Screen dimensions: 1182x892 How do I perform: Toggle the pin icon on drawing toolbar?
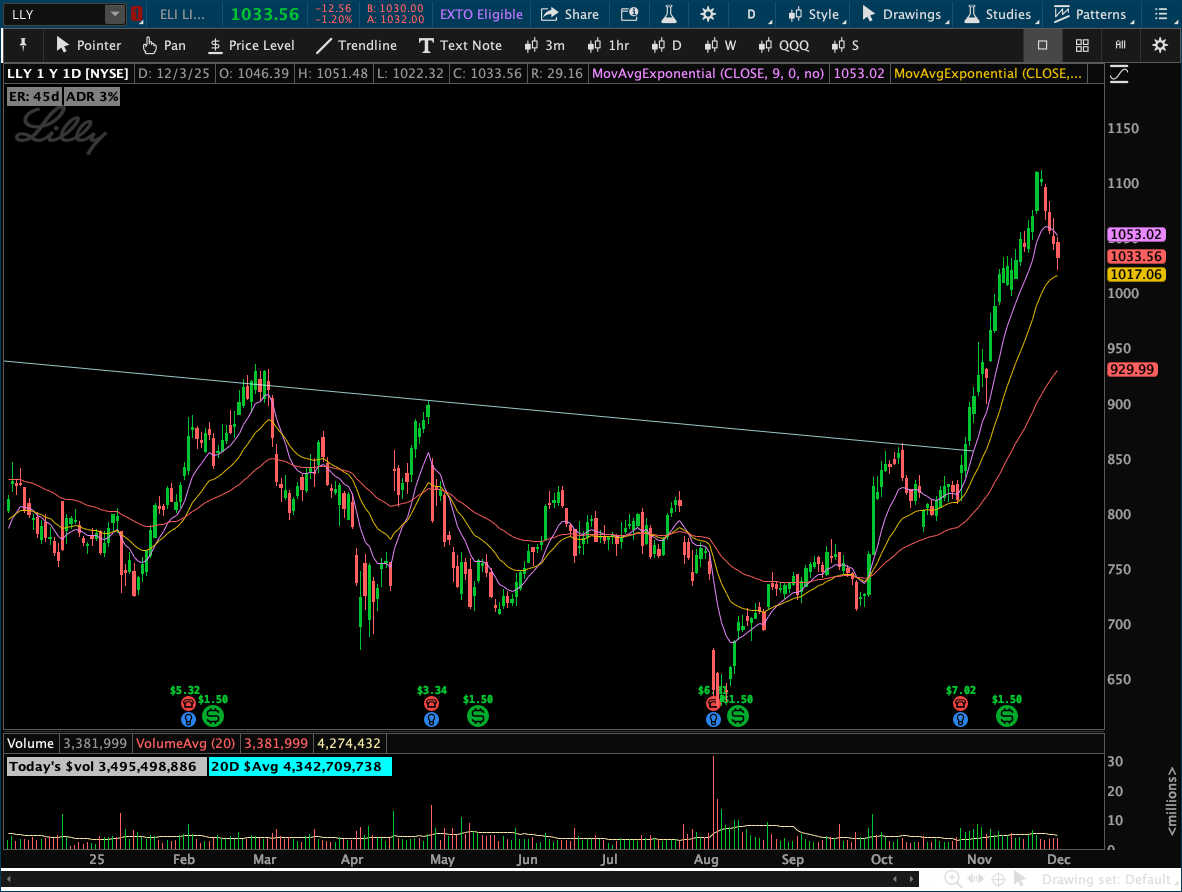coord(23,45)
